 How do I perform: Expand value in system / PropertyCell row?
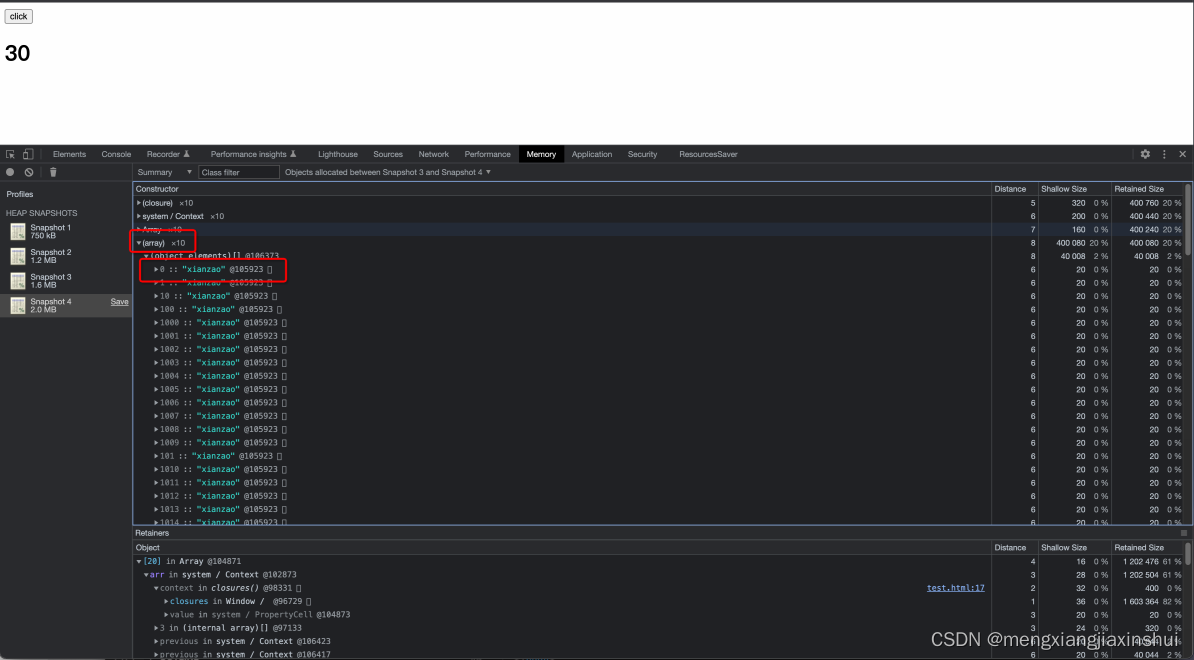pos(166,615)
